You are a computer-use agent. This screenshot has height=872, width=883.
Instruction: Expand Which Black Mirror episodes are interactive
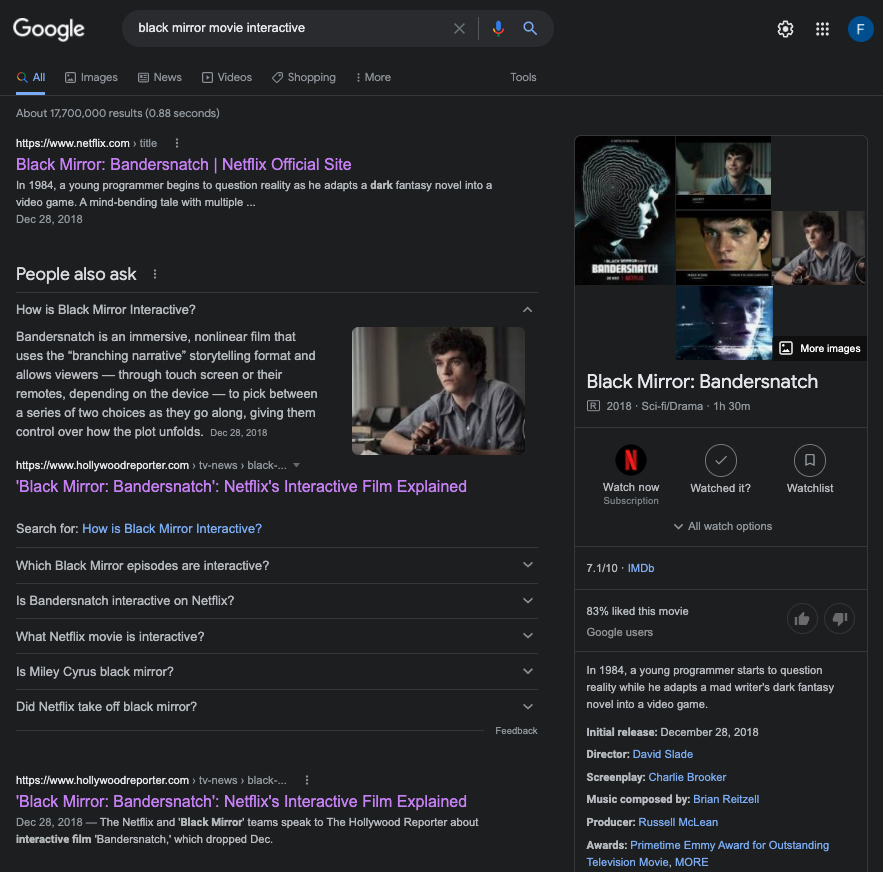coord(277,566)
